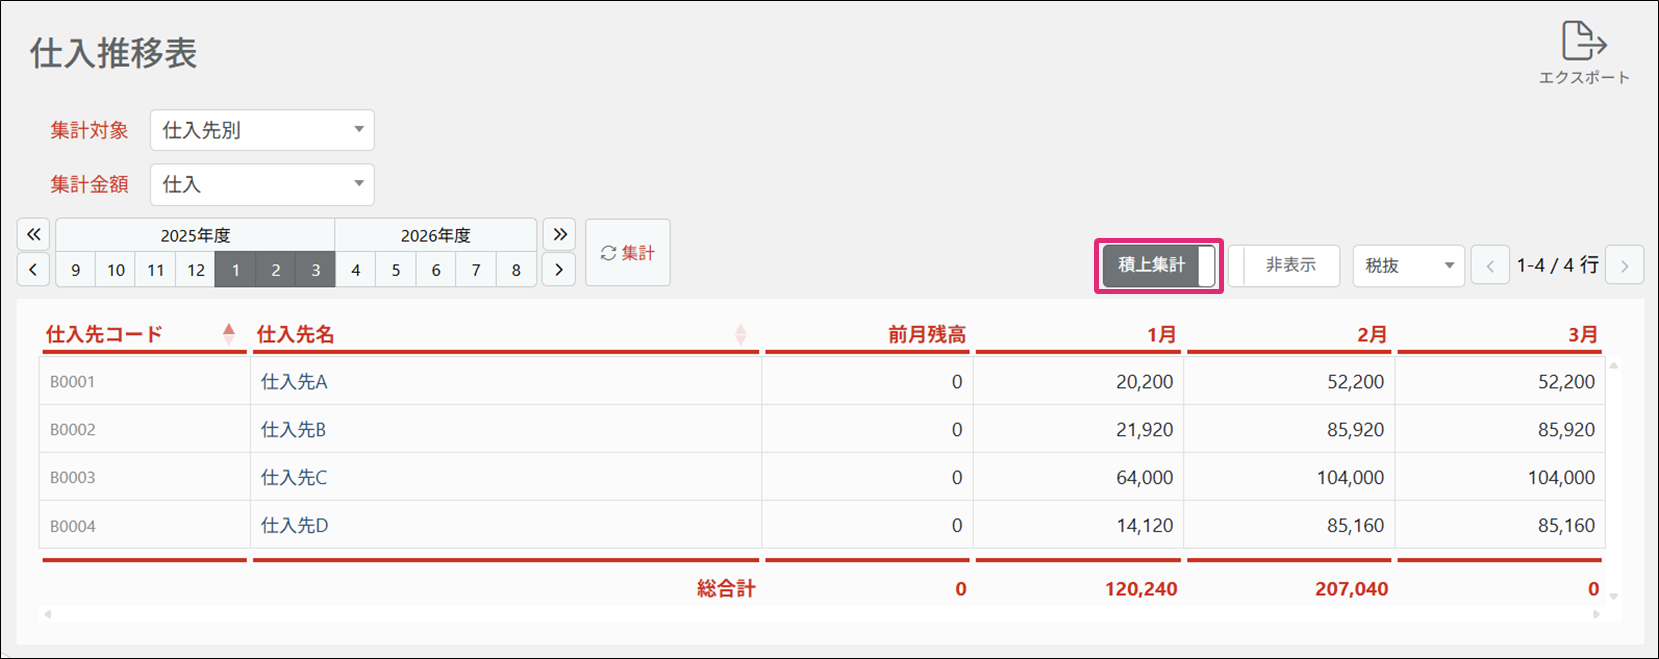Go to previous page of rows

tap(1490, 266)
